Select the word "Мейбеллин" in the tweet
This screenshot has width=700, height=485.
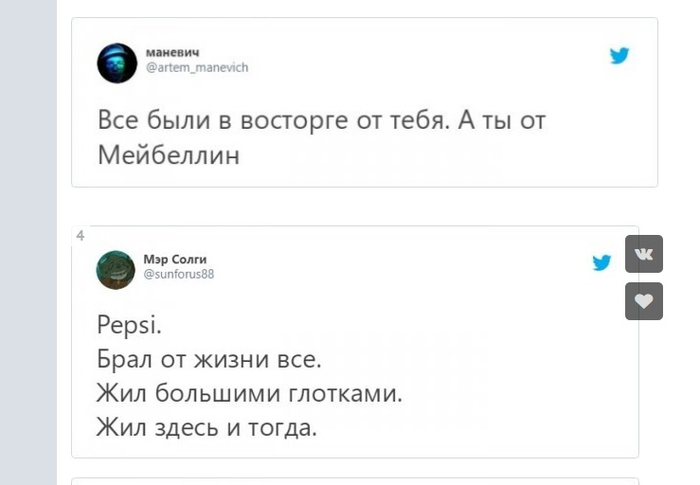[169, 156]
